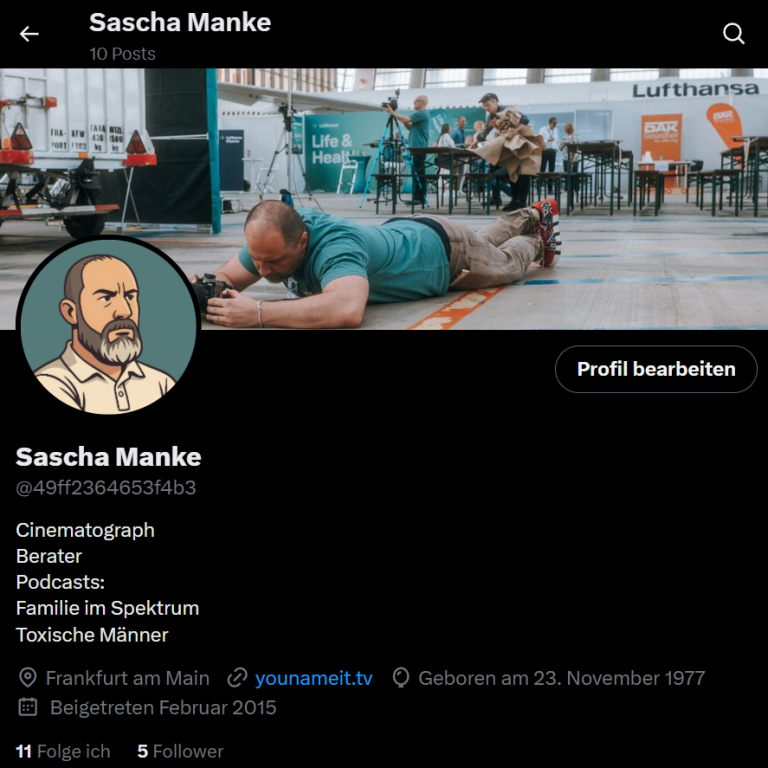View the 5 Follower list
This screenshot has height=768, width=768.
(x=180, y=751)
